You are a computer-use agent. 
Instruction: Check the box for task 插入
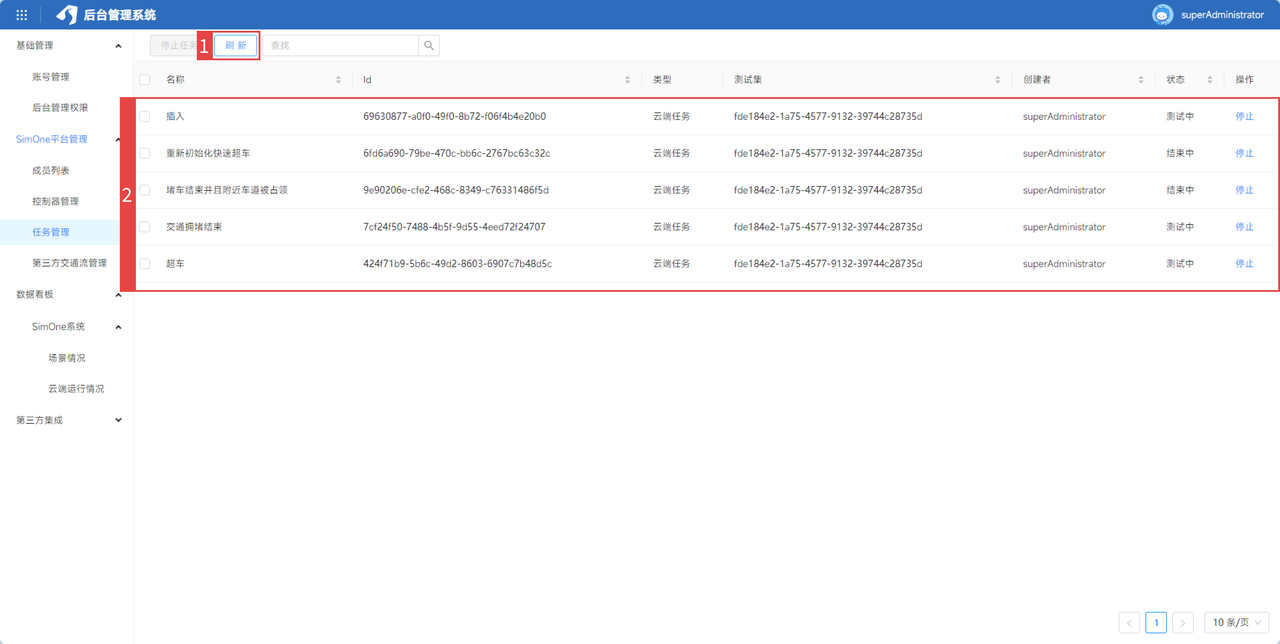[145, 117]
